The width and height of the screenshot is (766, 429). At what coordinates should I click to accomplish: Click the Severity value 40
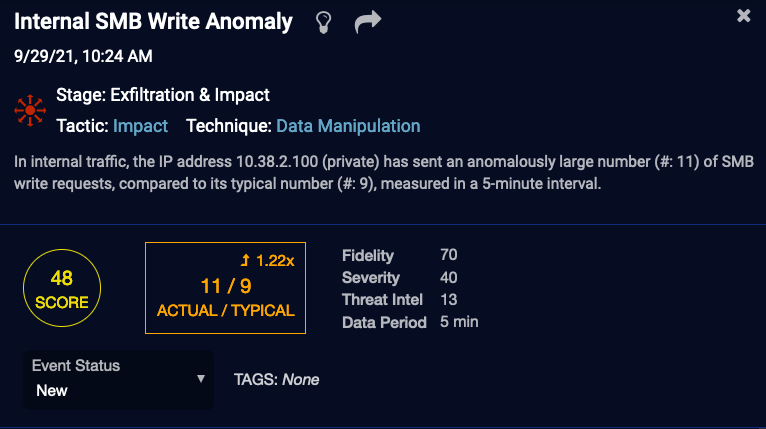point(448,278)
